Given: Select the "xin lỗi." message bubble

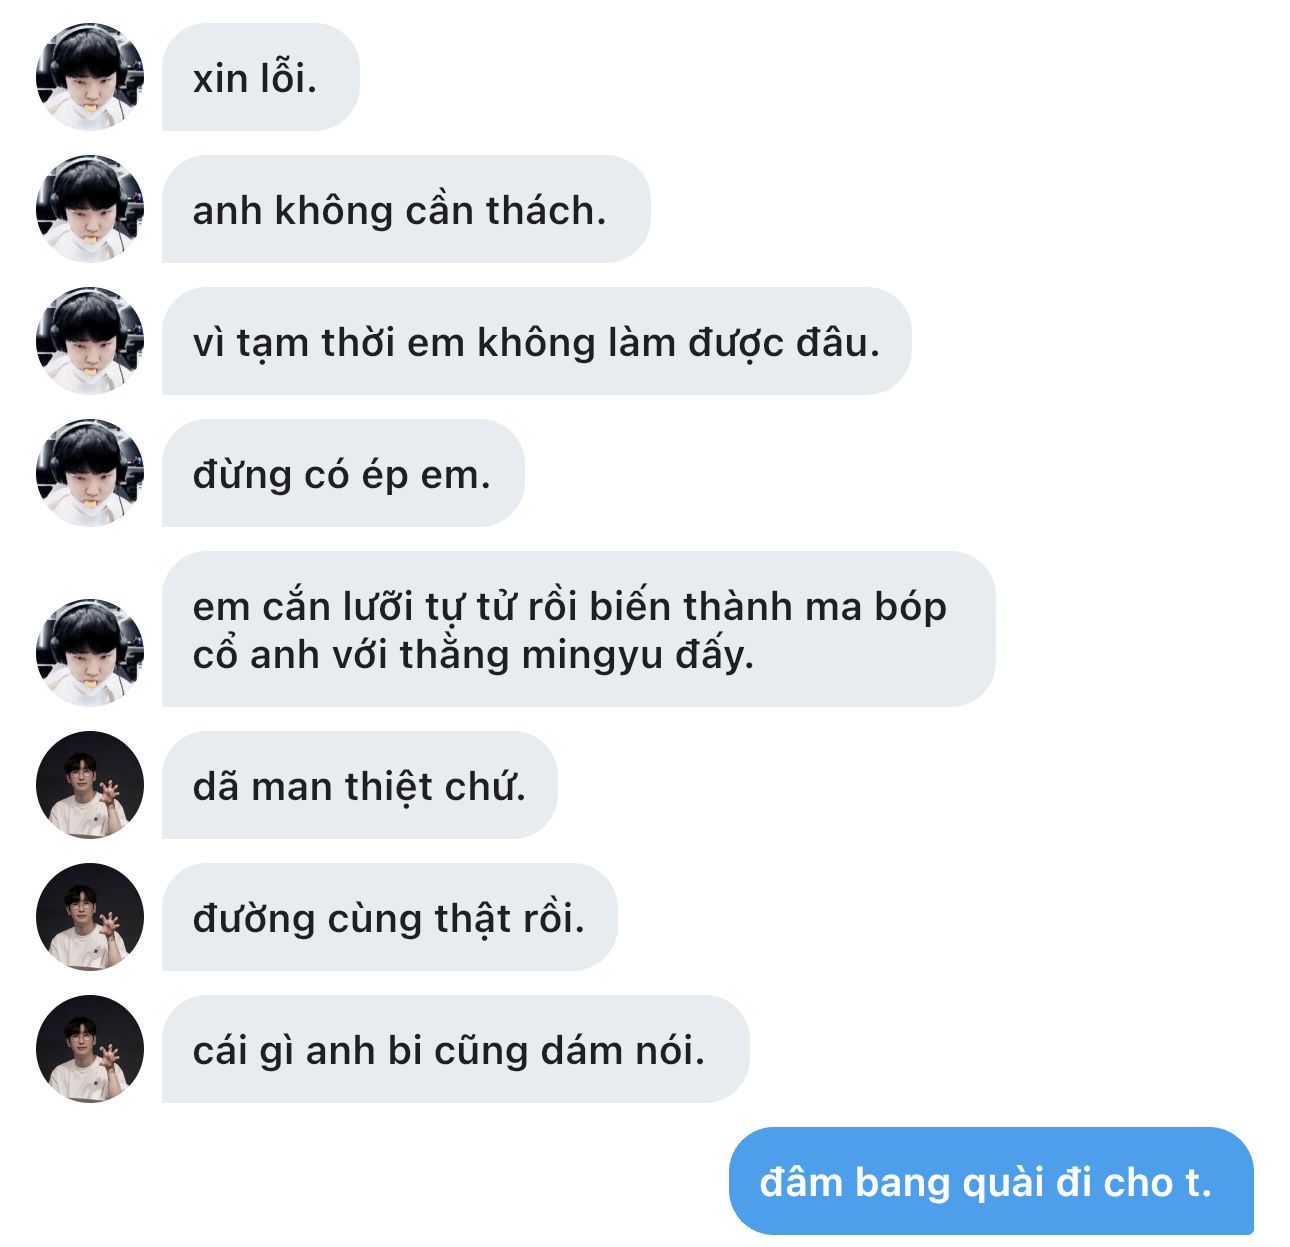Looking at the screenshot, I should click(260, 77).
